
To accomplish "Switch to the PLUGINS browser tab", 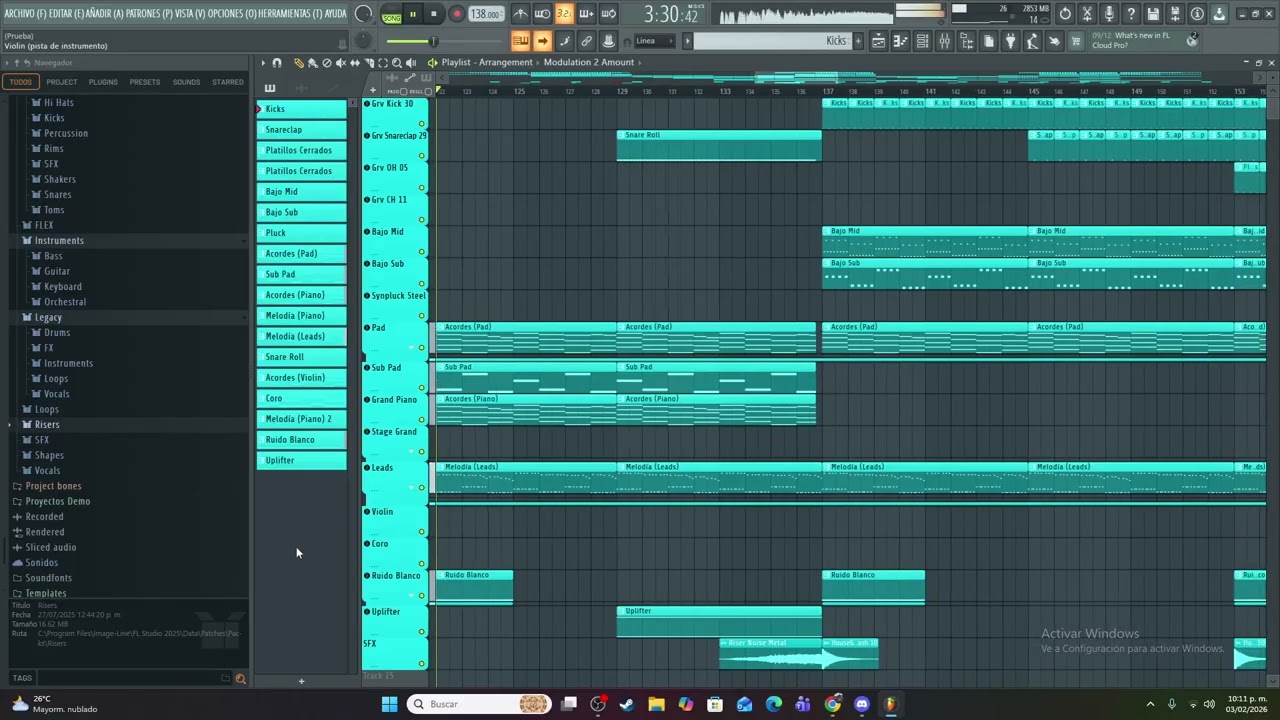I will pyautogui.click(x=103, y=82).
